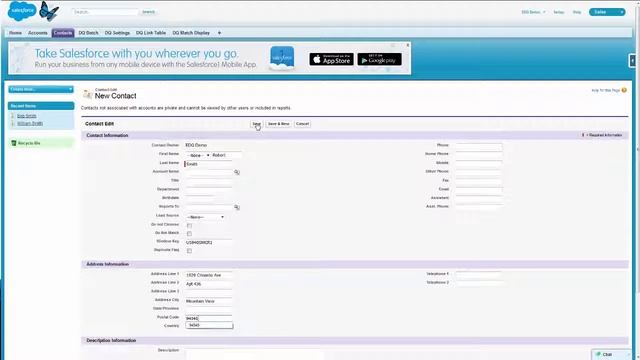The image size is (640, 360).
Task: Open the DQ Link Table tab
Action: [151, 33]
